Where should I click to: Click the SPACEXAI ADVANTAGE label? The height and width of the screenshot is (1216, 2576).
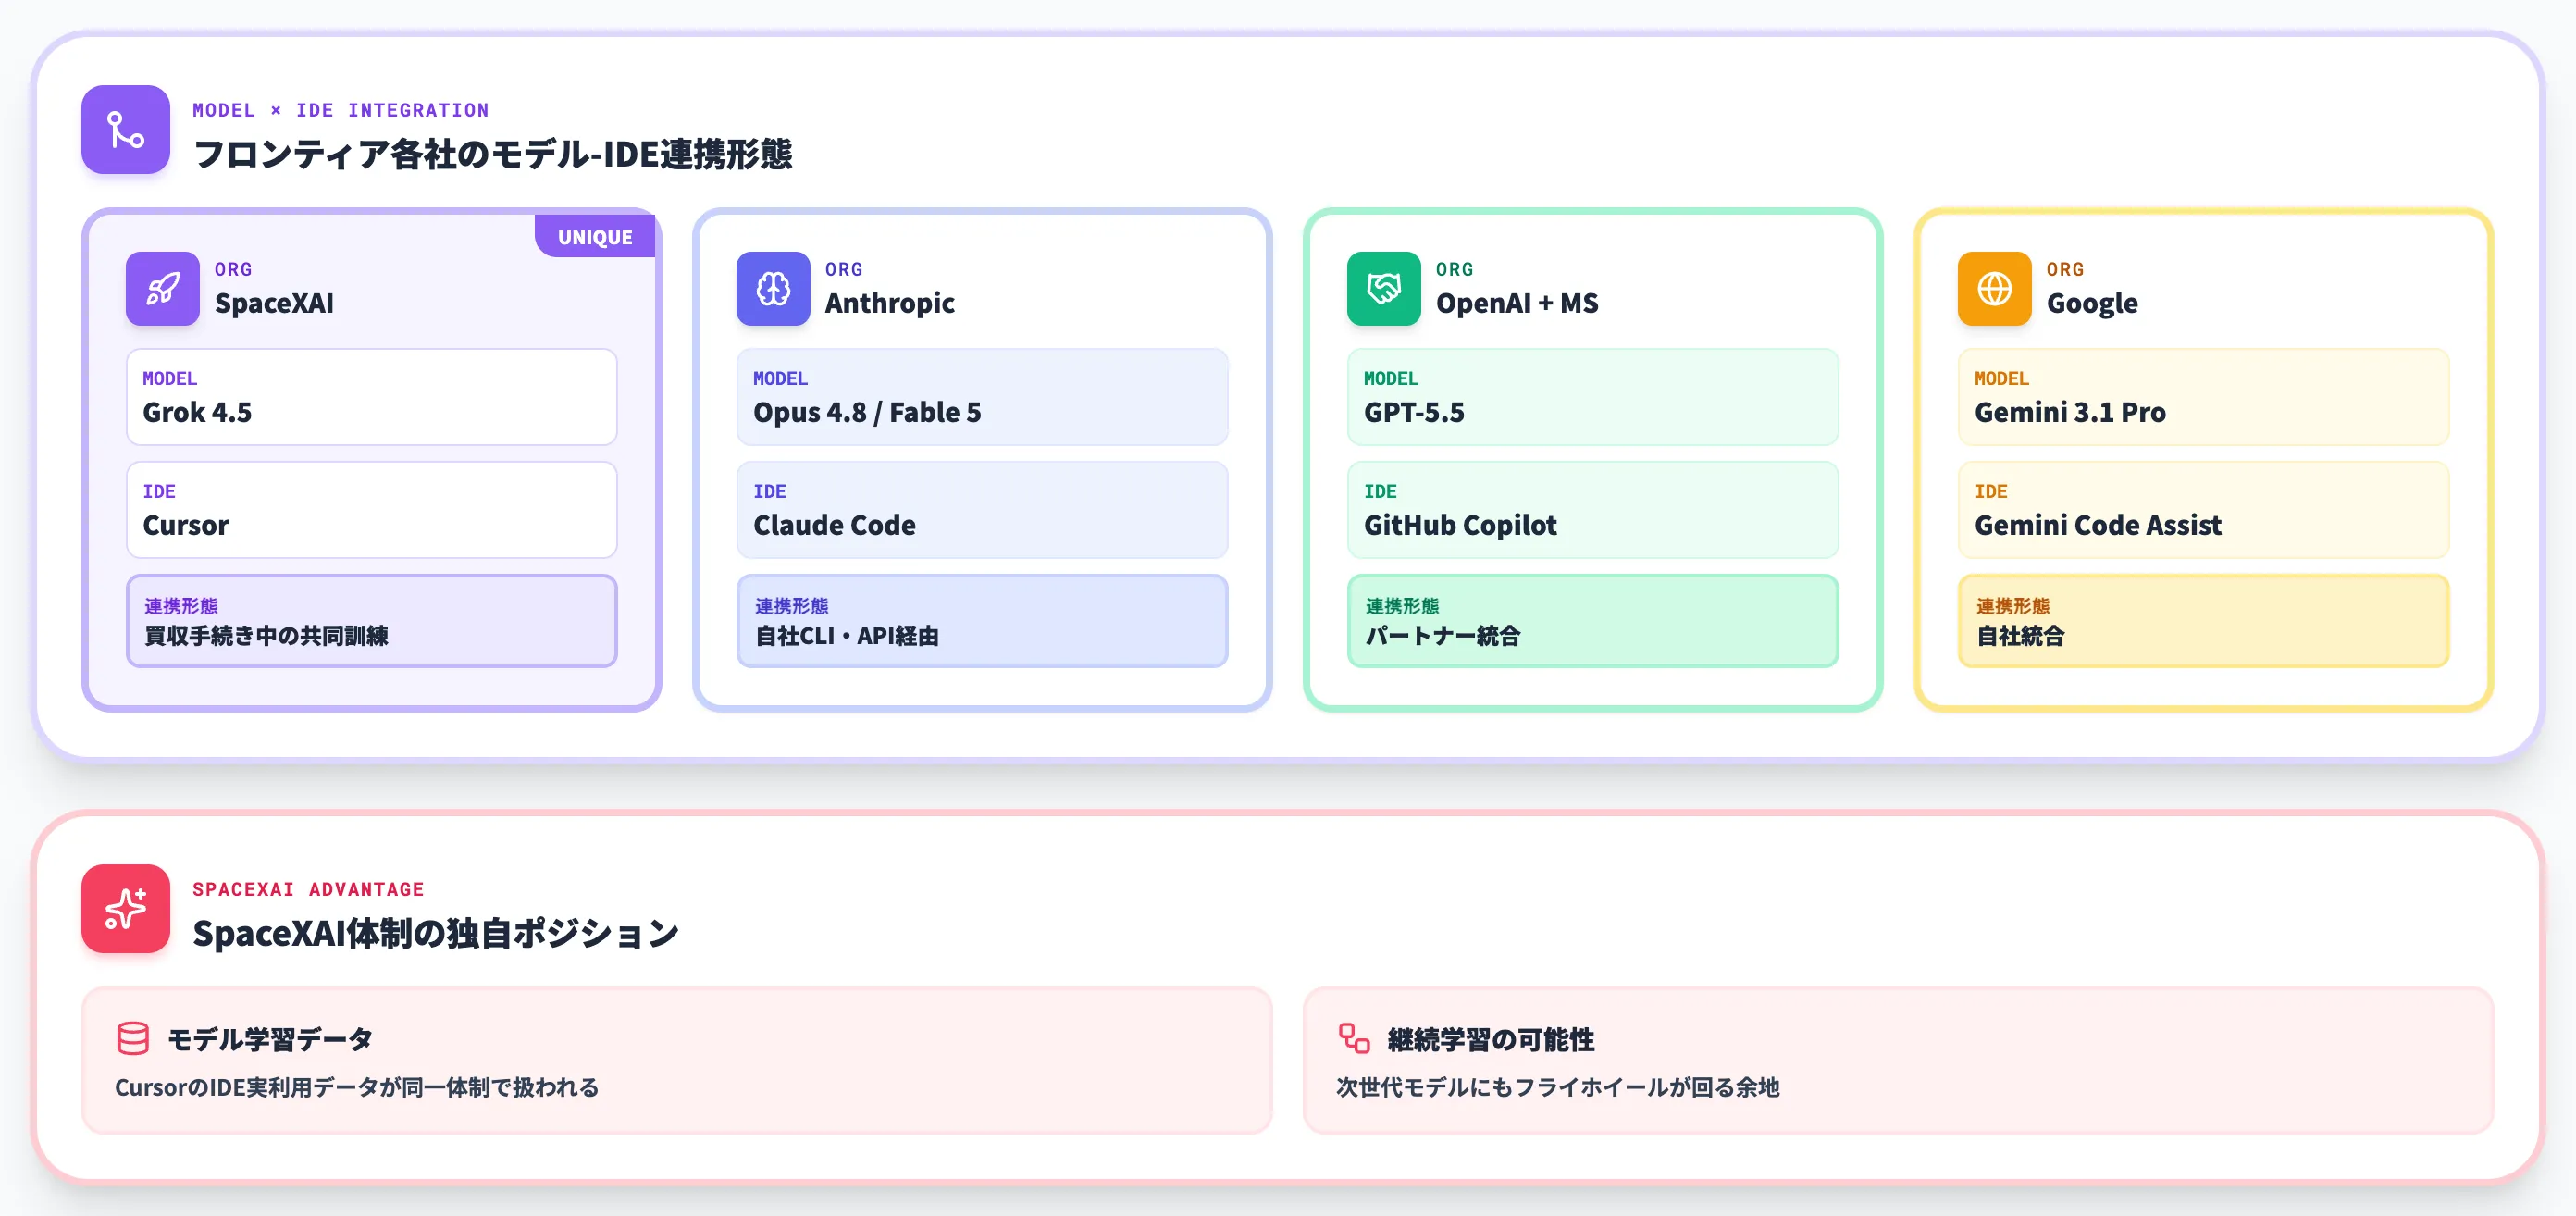308,889
